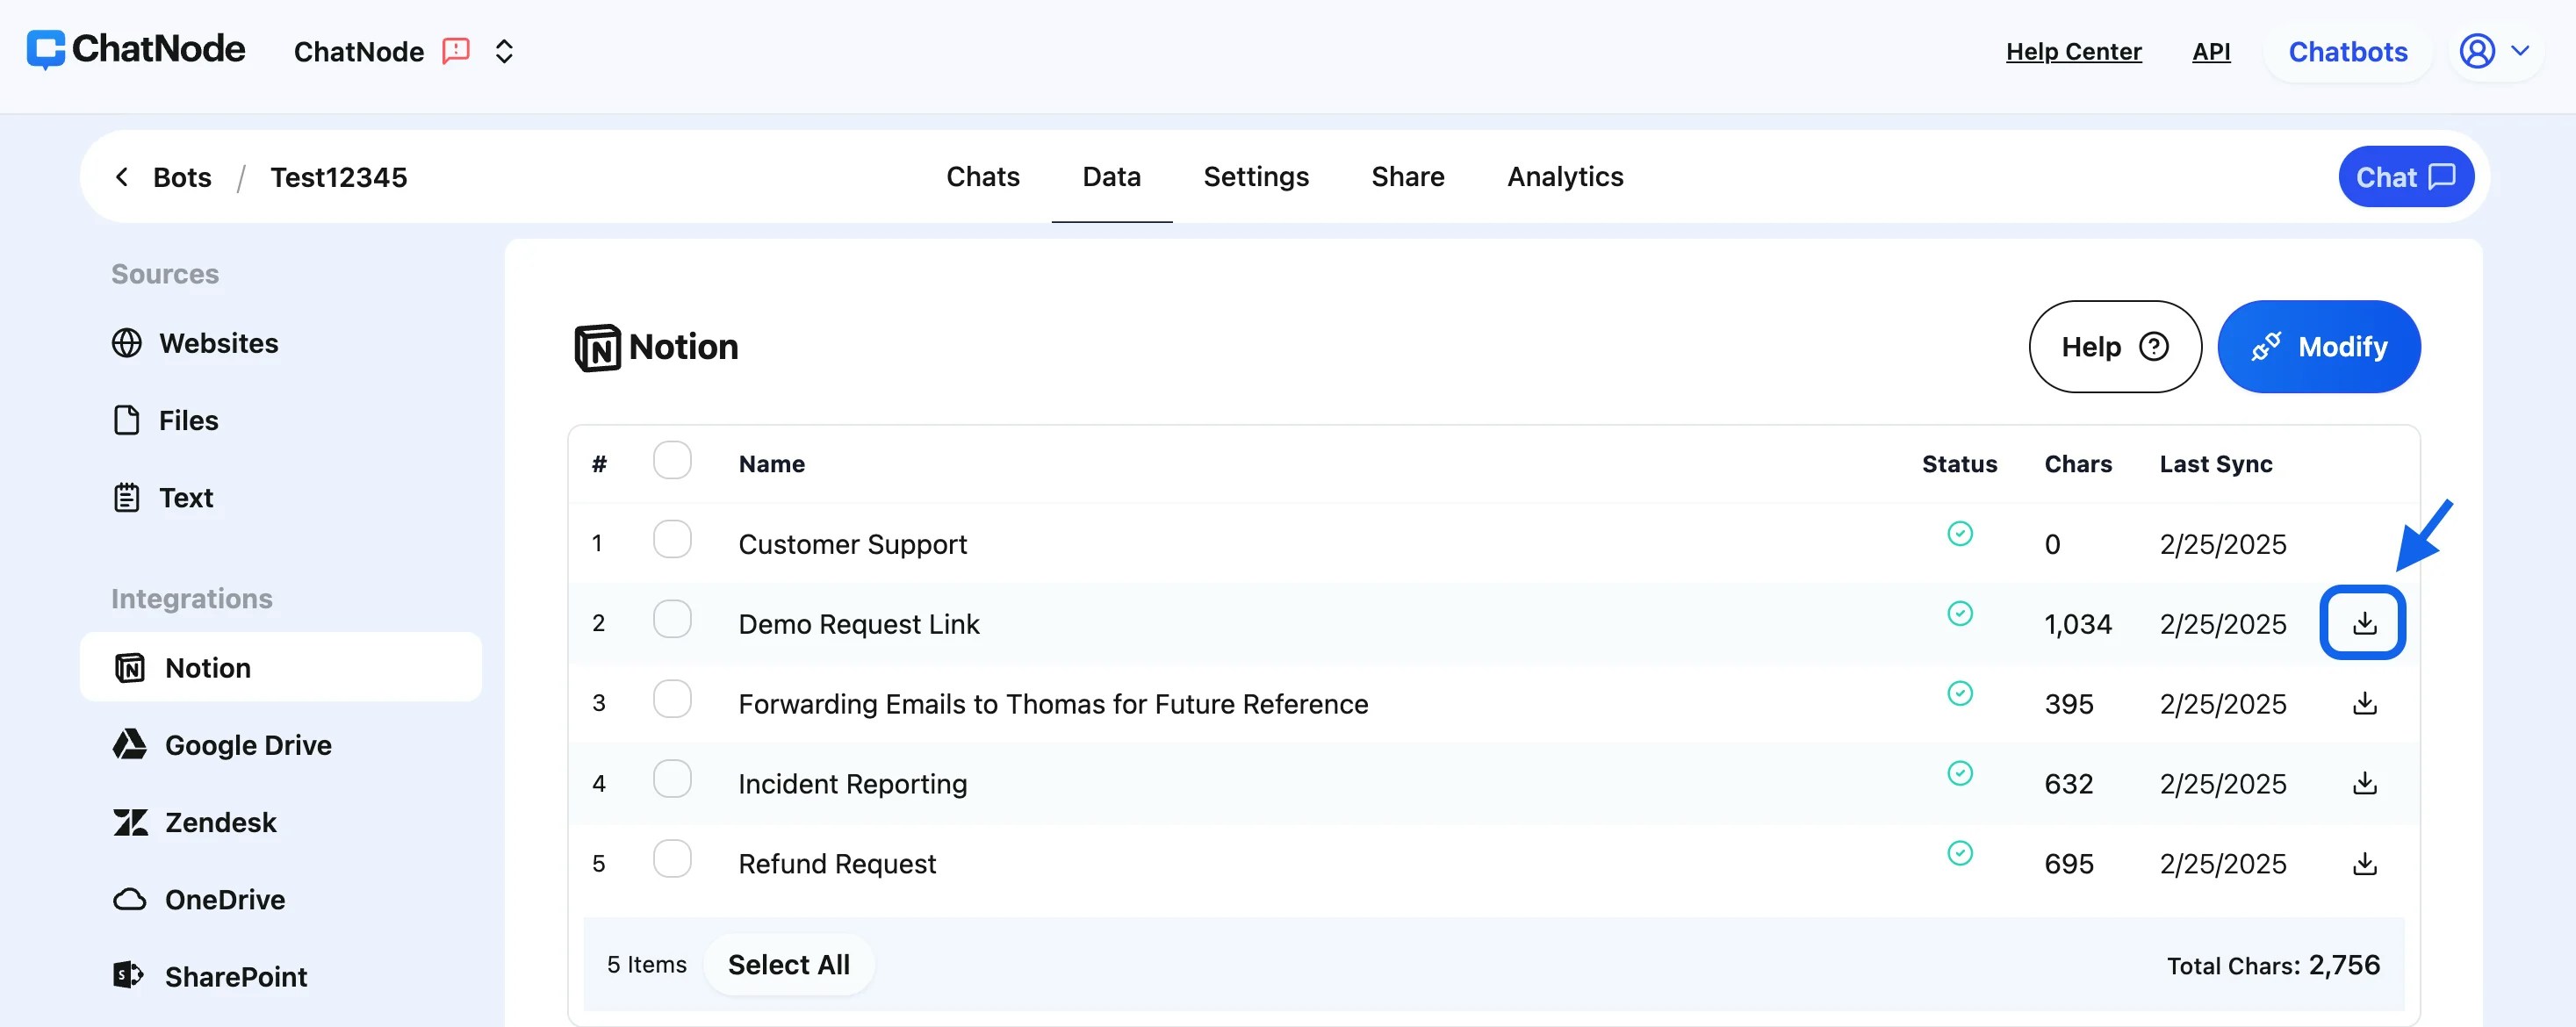Click the Forwarding Emails status check icon
Image resolution: width=2576 pixels, height=1027 pixels.
pos(1960,694)
